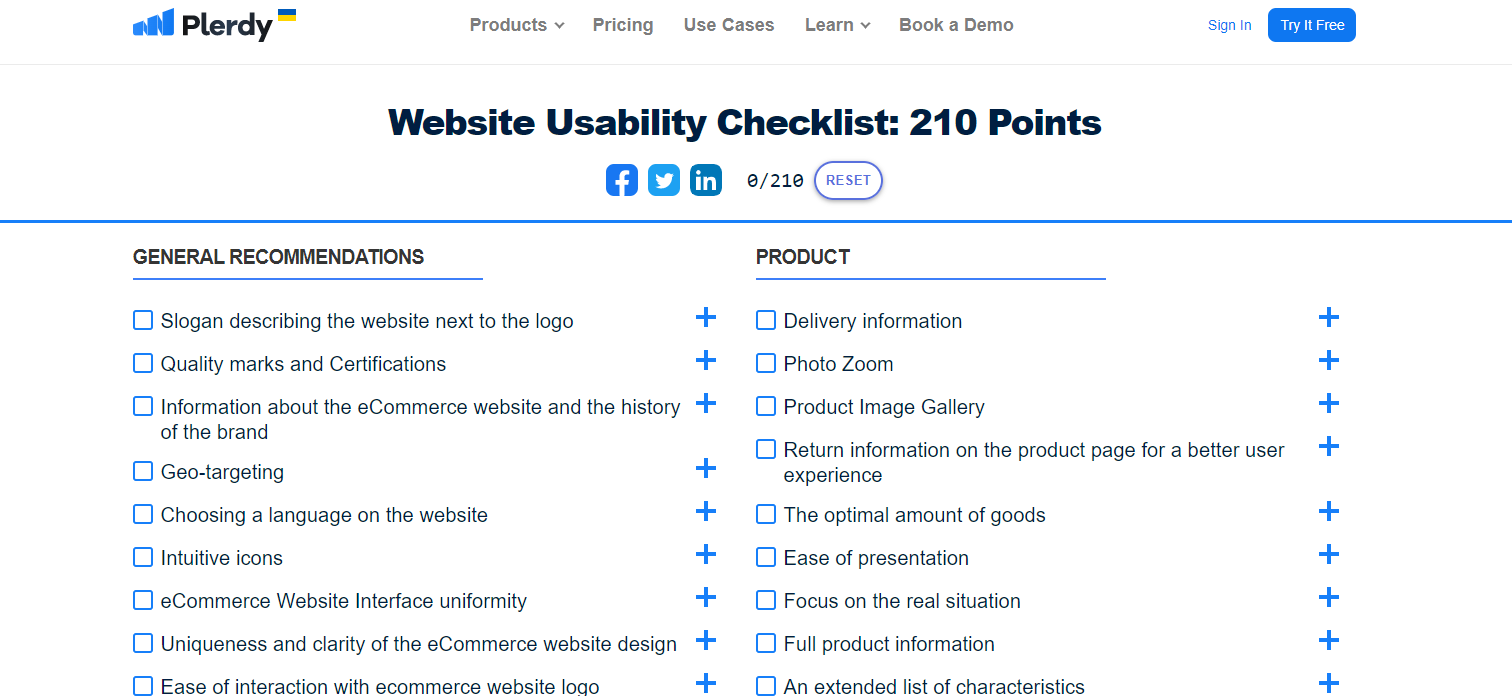Viewport: 1512px width, 696px height.
Task: Share the checklist on LinkedIn
Action: tap(705, 180)
